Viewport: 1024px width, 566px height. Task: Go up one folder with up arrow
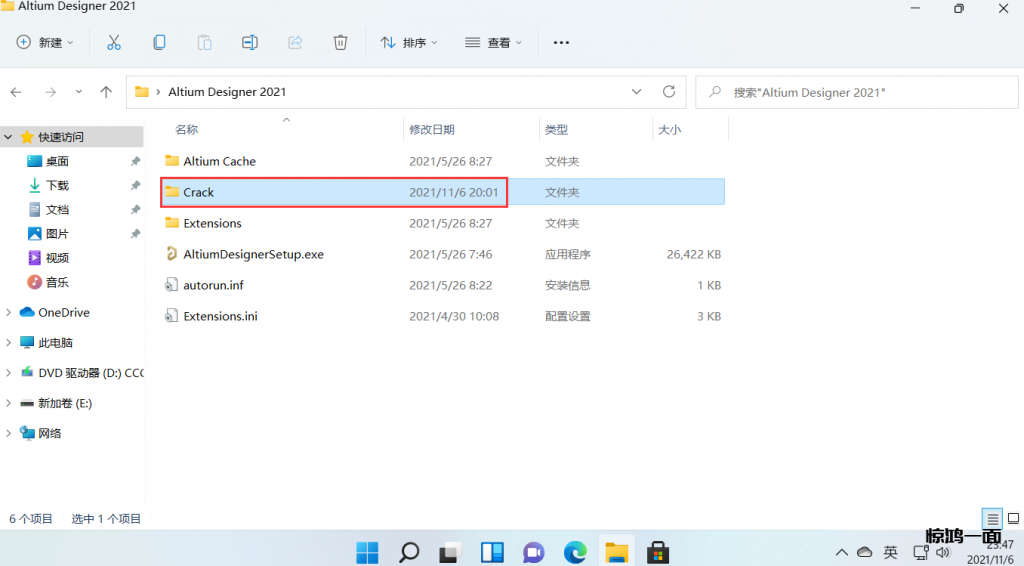(106, 92)
